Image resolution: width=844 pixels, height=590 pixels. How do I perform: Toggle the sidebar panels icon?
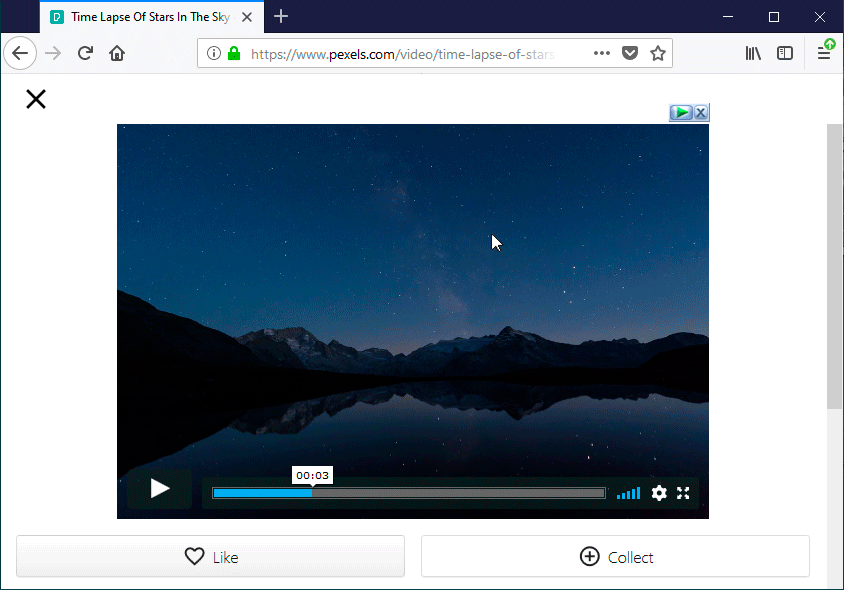785,52
